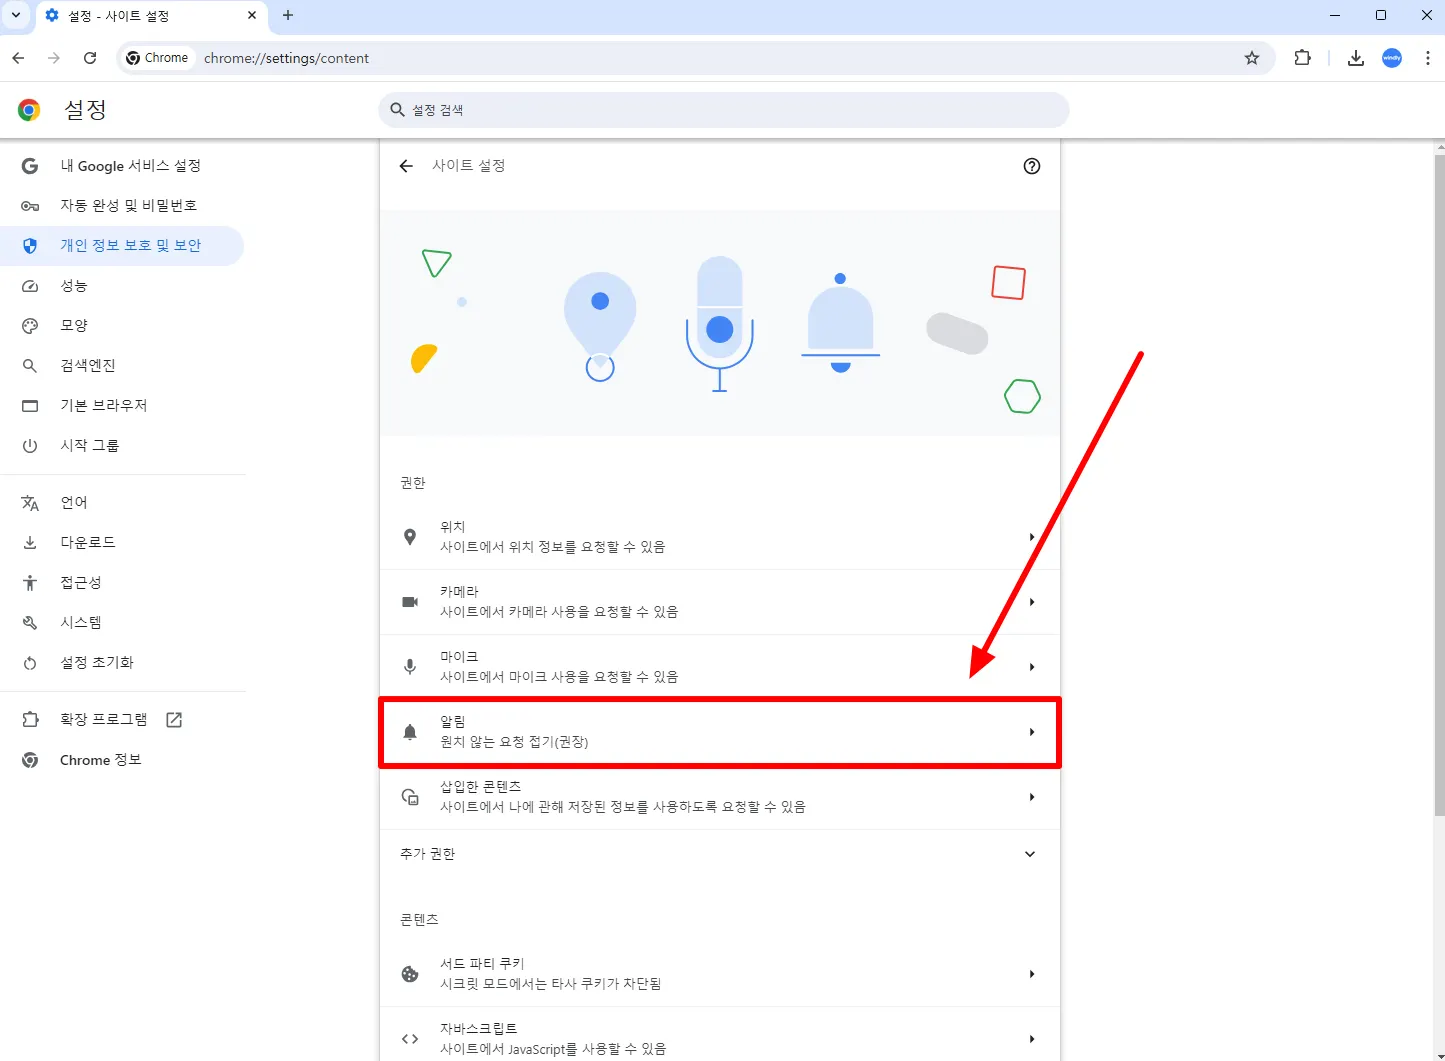Click 사이트에서 마이크 사용을 요청할 수 있음 text
Viewport: 1445px width, 1061px height.
click(x=559, y=677)
